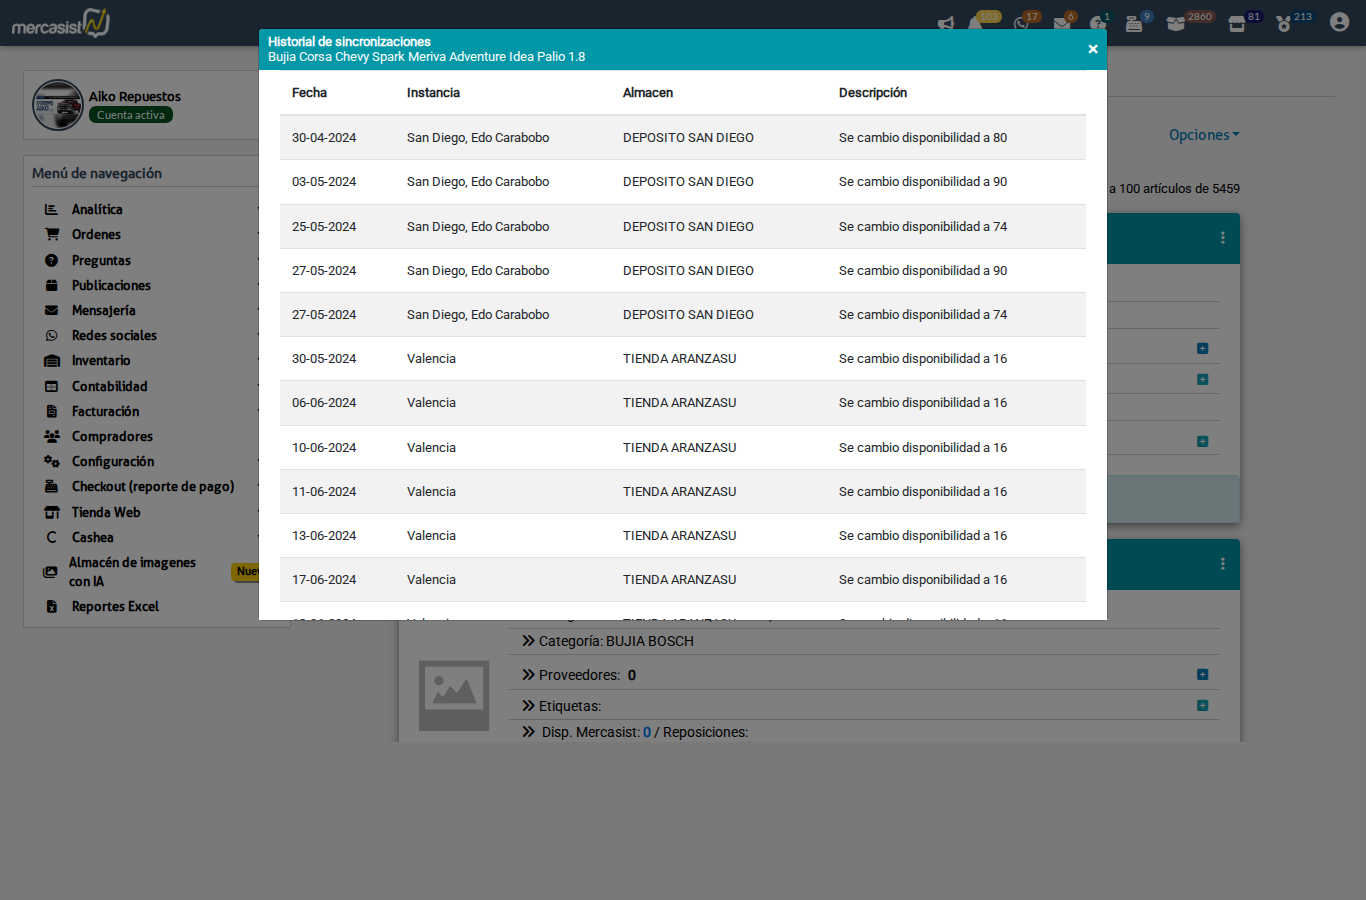This screenshot has height=900, width=1366.
Task: Open the Opciones dropdown
Action: 1203,135
